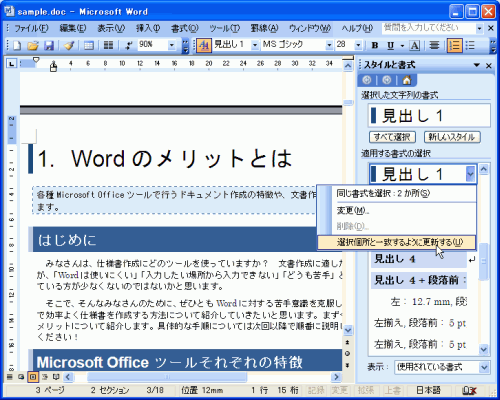
Task: Choose 選択個所と一致するように更新する menu entry
Action: [x=396, y=242]
